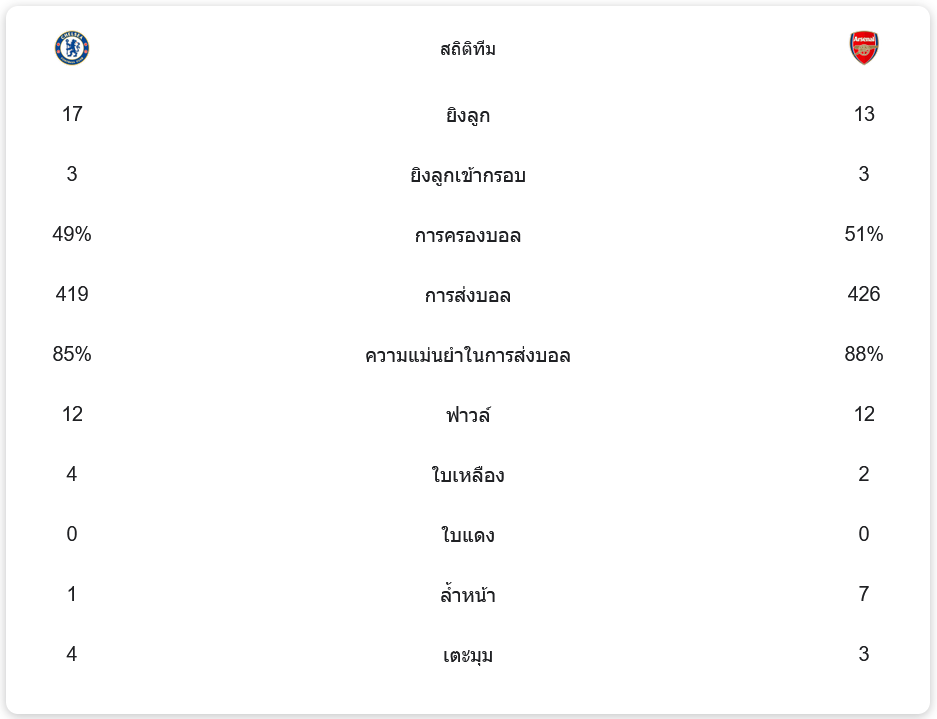Select the ยิงลูกเข้ากรอบ stat label
The width and height of the screenshot is (937, 719).
click(x=468, y=175)
